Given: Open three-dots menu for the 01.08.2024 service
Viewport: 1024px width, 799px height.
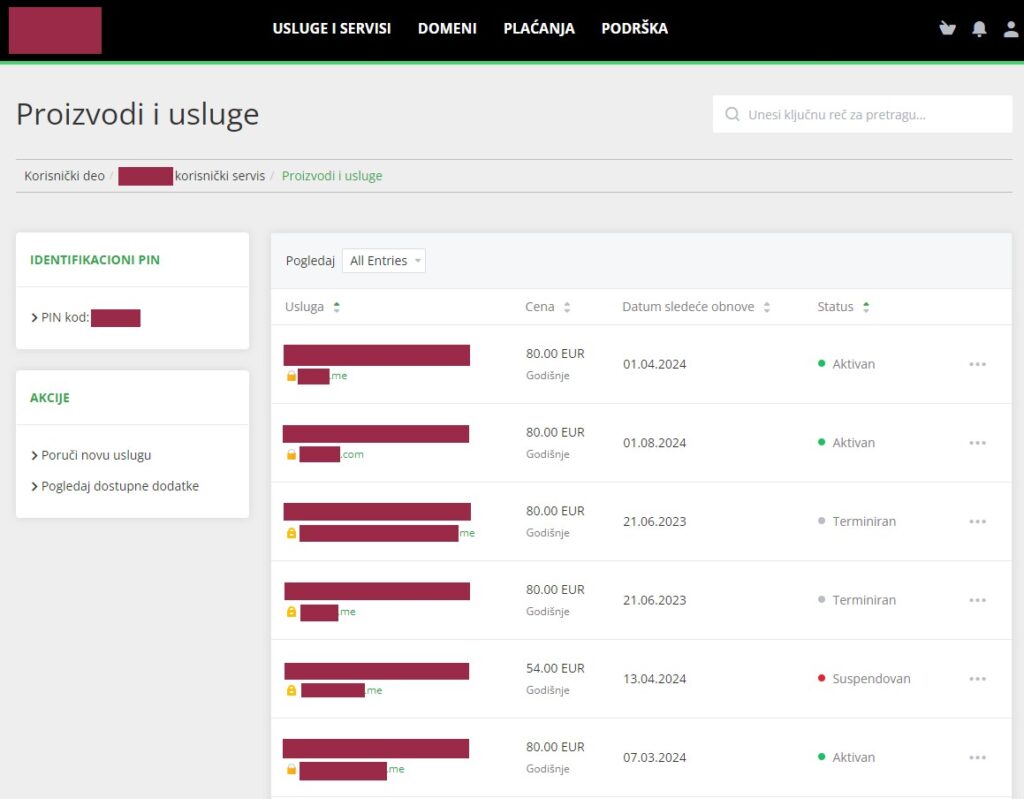Looking at the screenshot, I should (977, 443).
